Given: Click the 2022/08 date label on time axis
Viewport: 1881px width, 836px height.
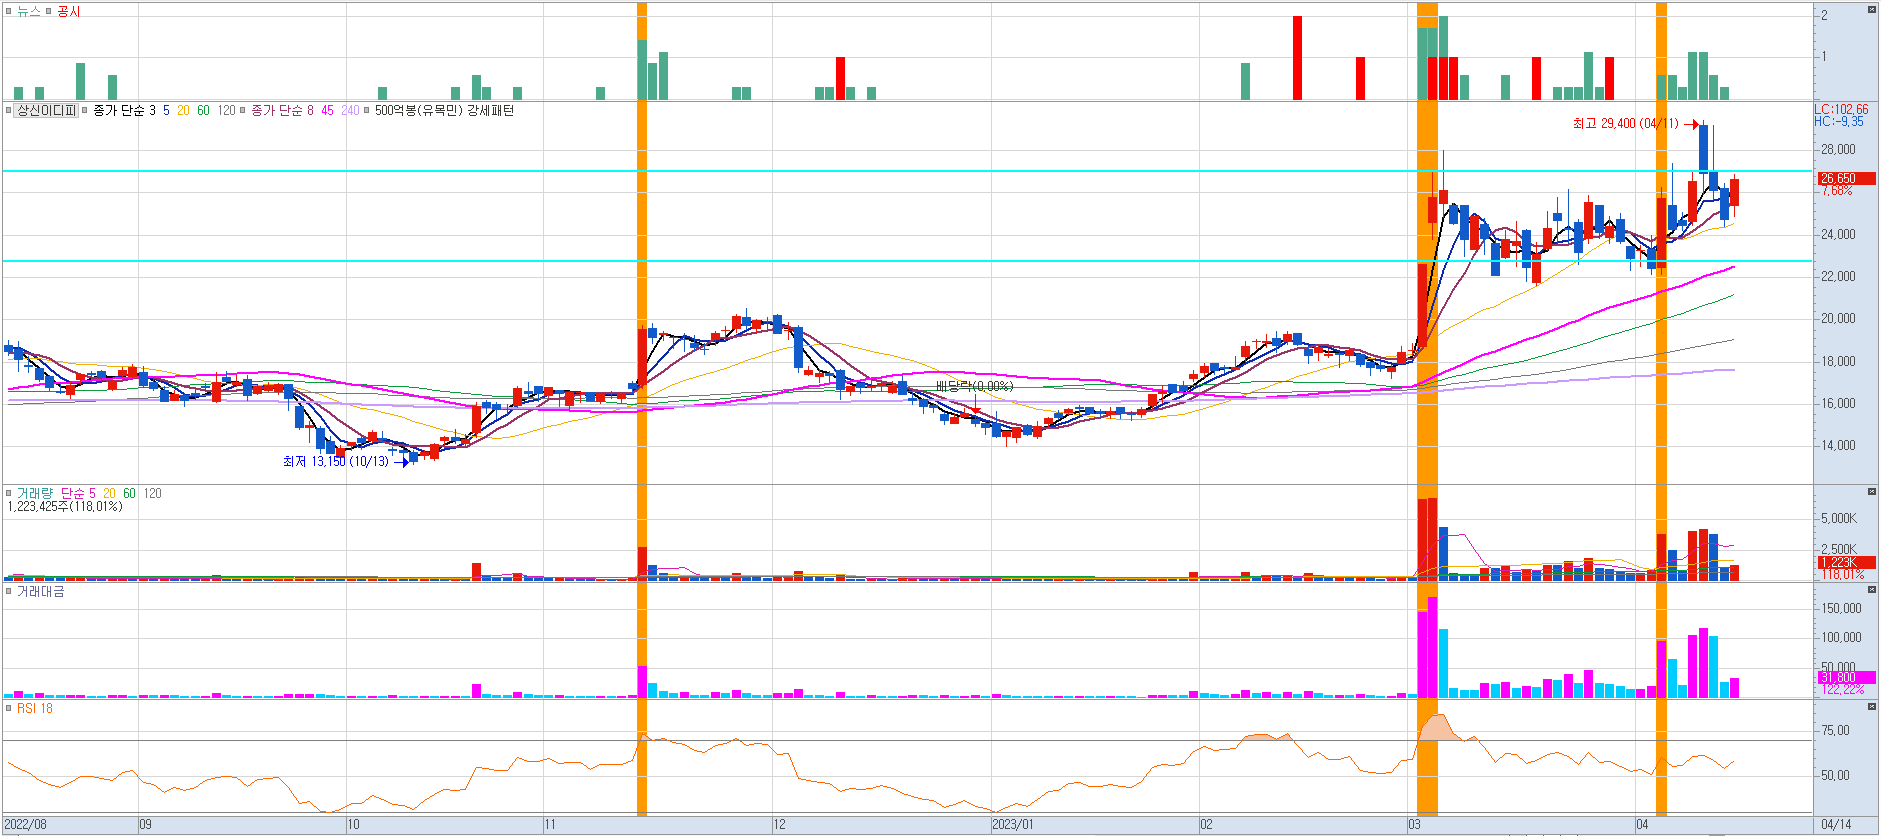Looking at the screenshot, I should tap(25, 825).
